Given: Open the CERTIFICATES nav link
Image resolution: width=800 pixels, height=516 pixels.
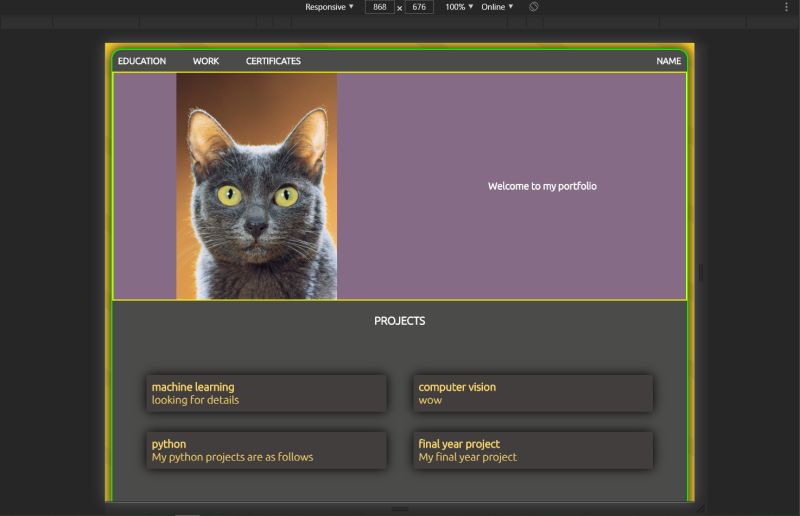Looking at the screenshot, I should (x=273, y=61).
